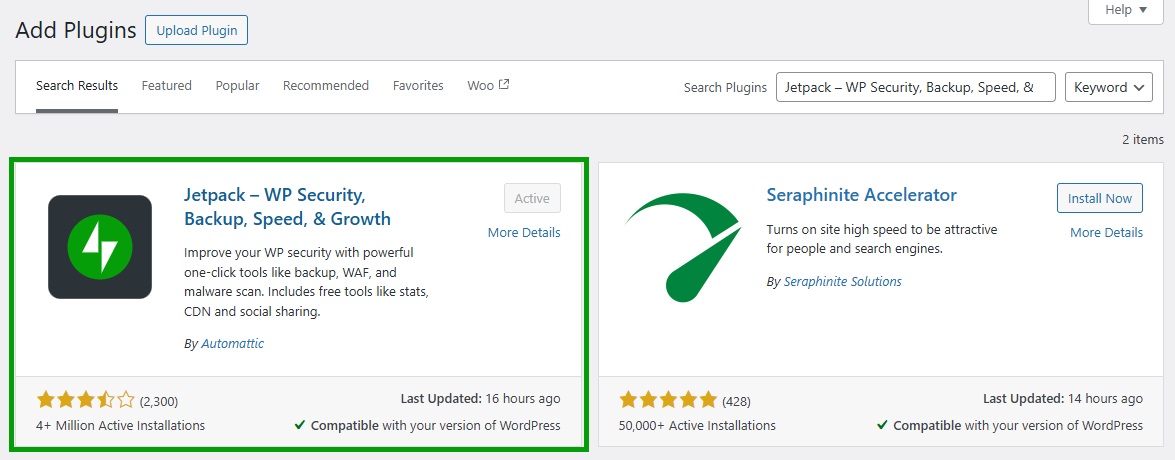
Task: Visit the Seraphinite Solutions author link
Action: click(x=842, y=282)
